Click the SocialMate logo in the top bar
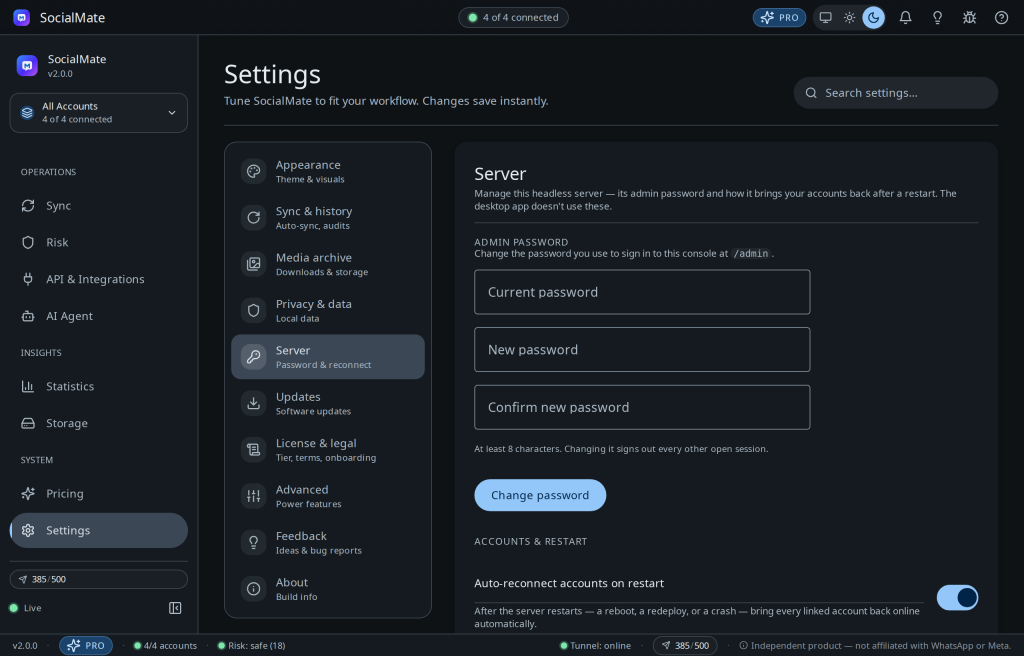The image size is (1024, 656). 22,18
